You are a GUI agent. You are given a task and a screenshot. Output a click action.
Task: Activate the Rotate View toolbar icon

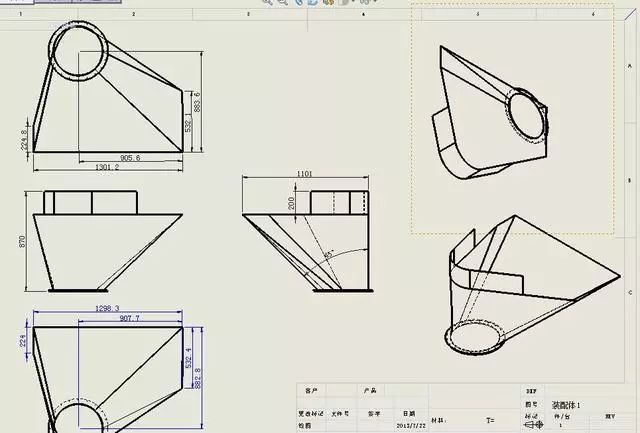312,3
